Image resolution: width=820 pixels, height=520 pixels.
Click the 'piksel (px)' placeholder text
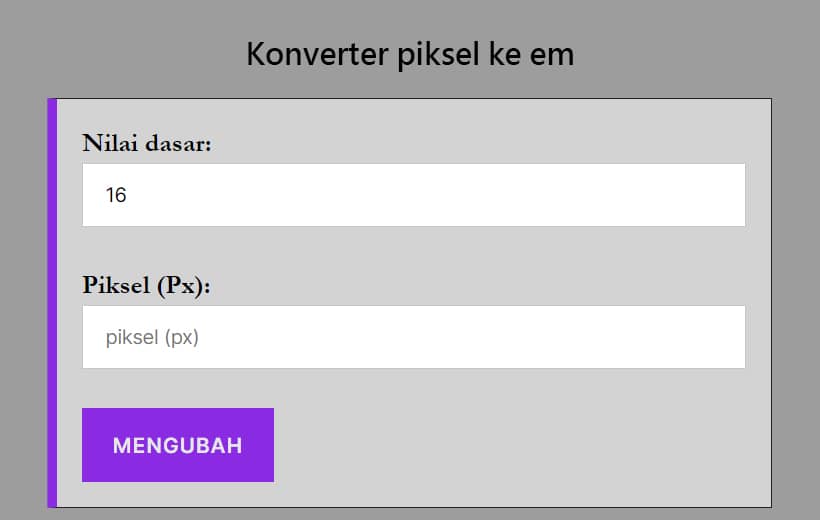pos(152,338)
